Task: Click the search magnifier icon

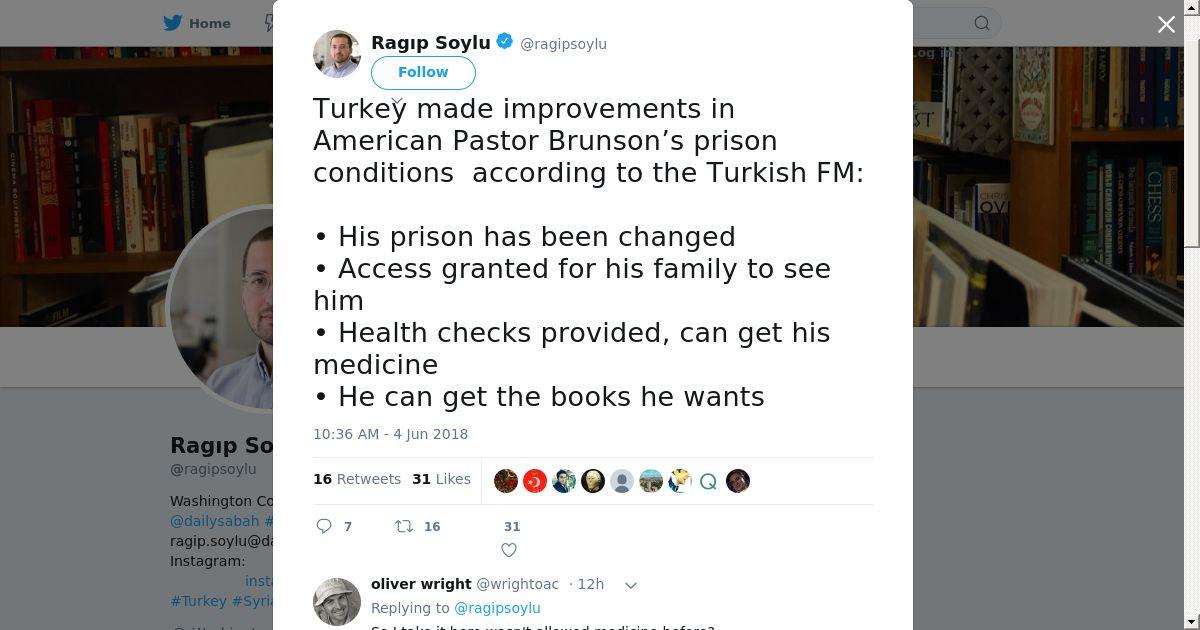Action: pyautogui.click(x=982, y=23)
